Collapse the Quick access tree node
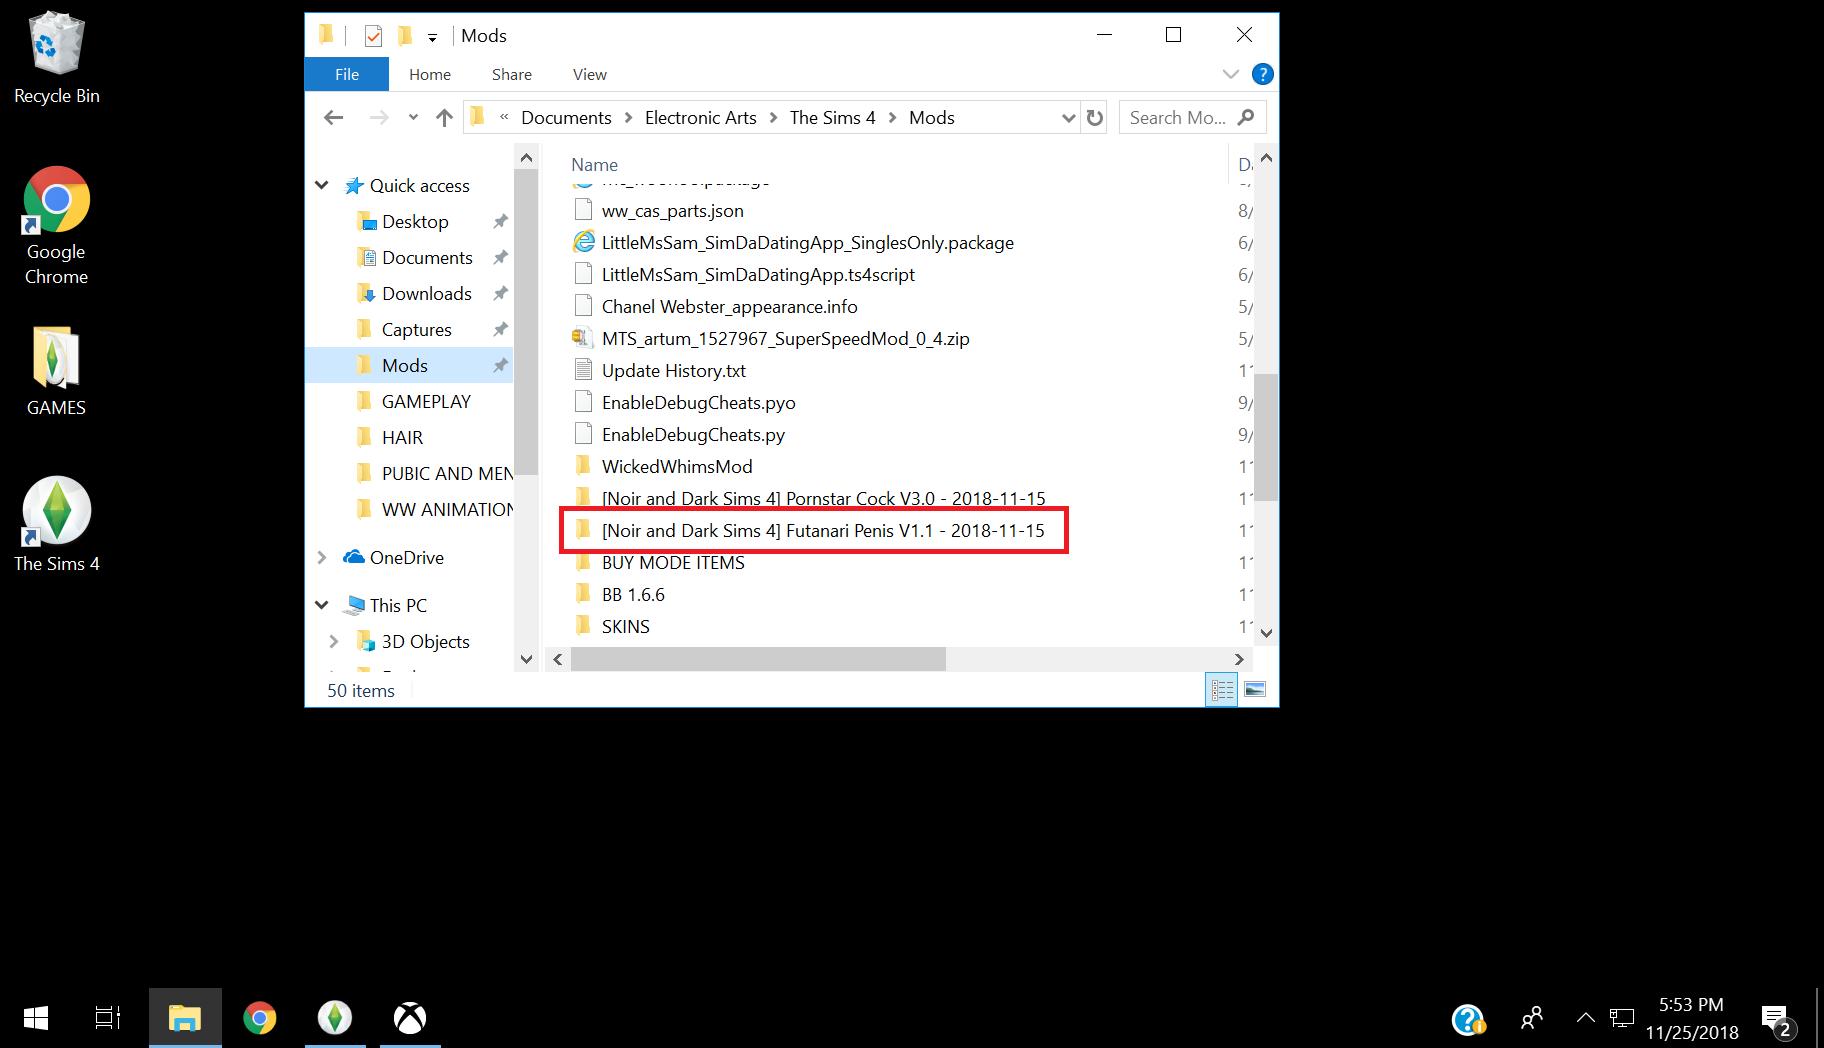The width and height of the screenshot is (1824, 1048). coord(322,185)
